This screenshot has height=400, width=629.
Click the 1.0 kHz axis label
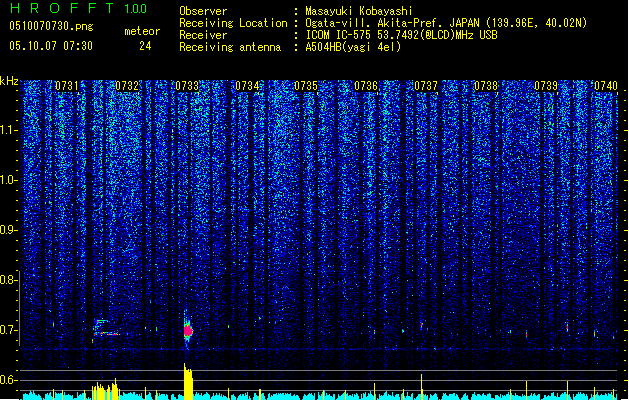click(9, 180)
